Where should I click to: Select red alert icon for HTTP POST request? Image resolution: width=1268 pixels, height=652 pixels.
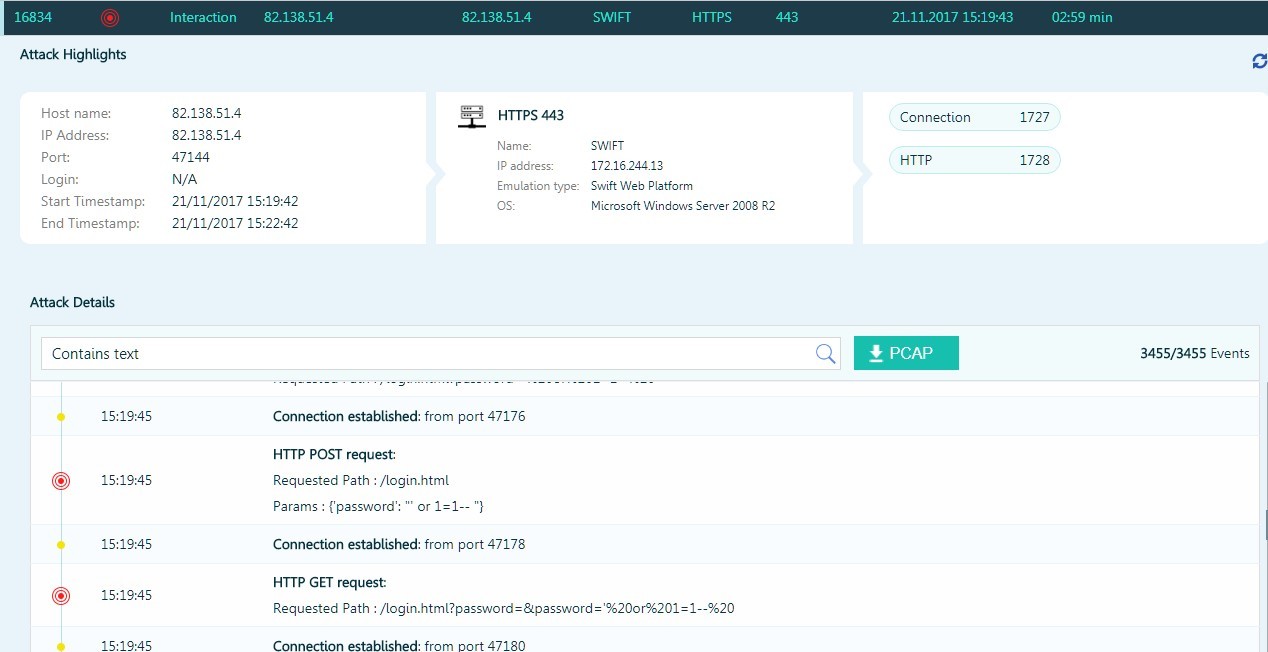coord(61,481)
